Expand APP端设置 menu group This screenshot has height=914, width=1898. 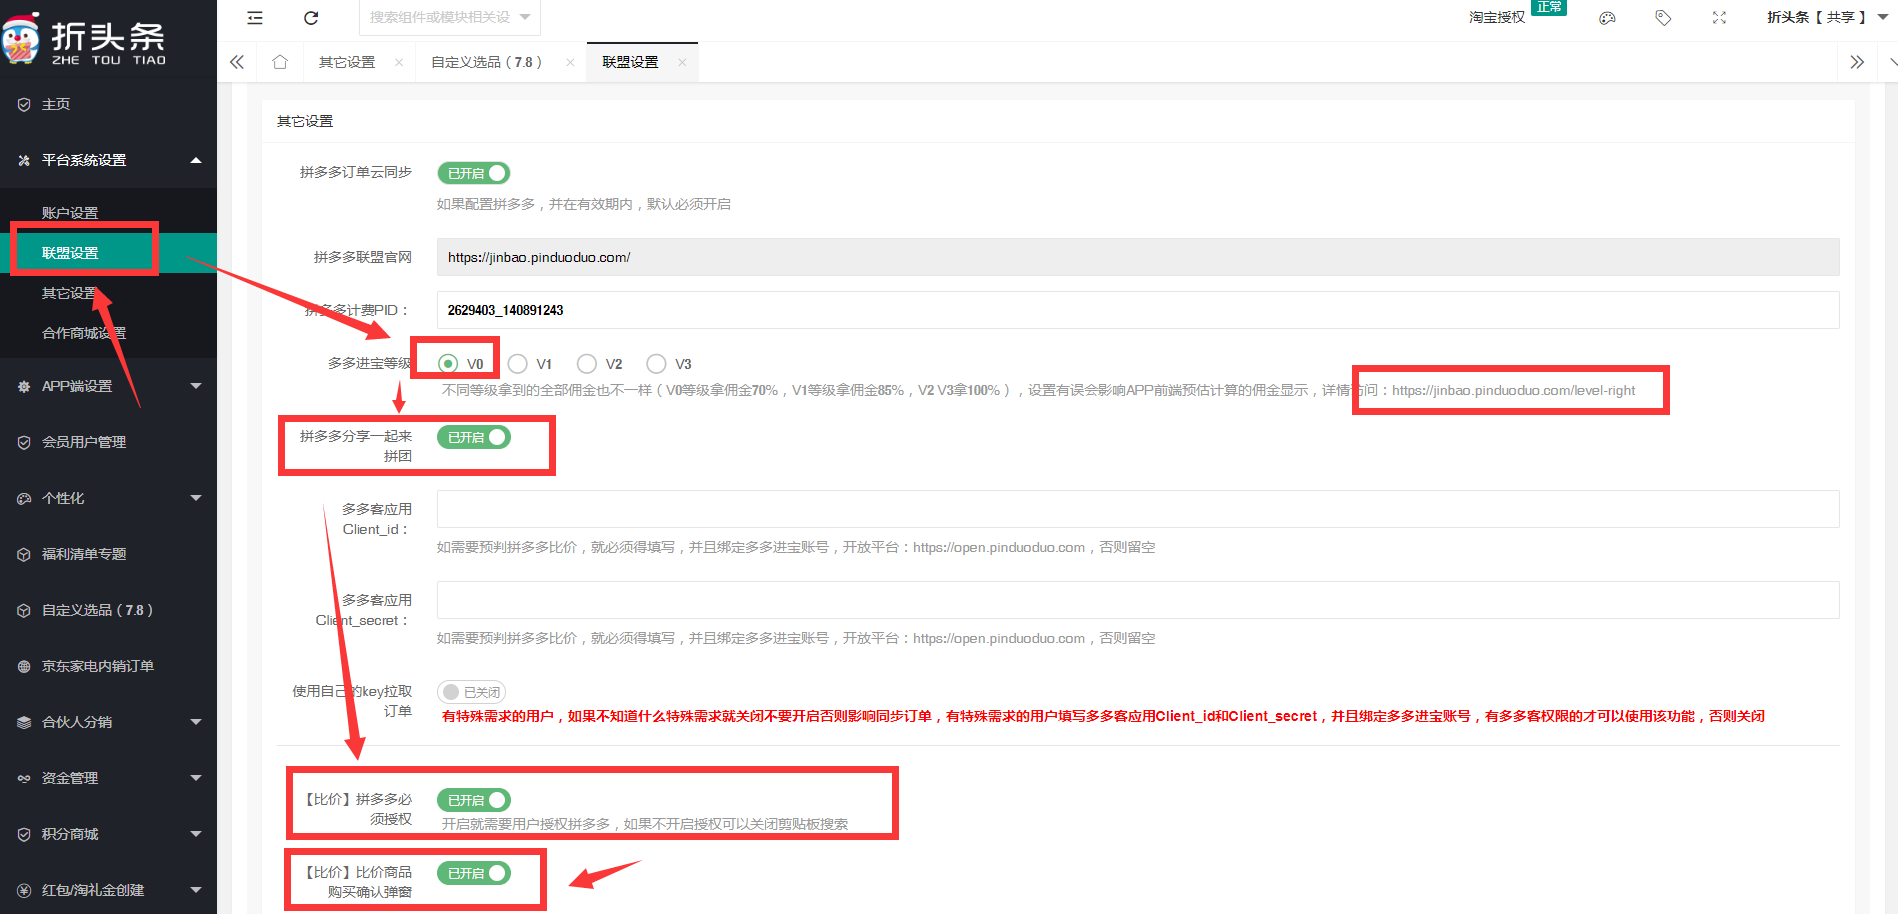[x=196, y=386]
